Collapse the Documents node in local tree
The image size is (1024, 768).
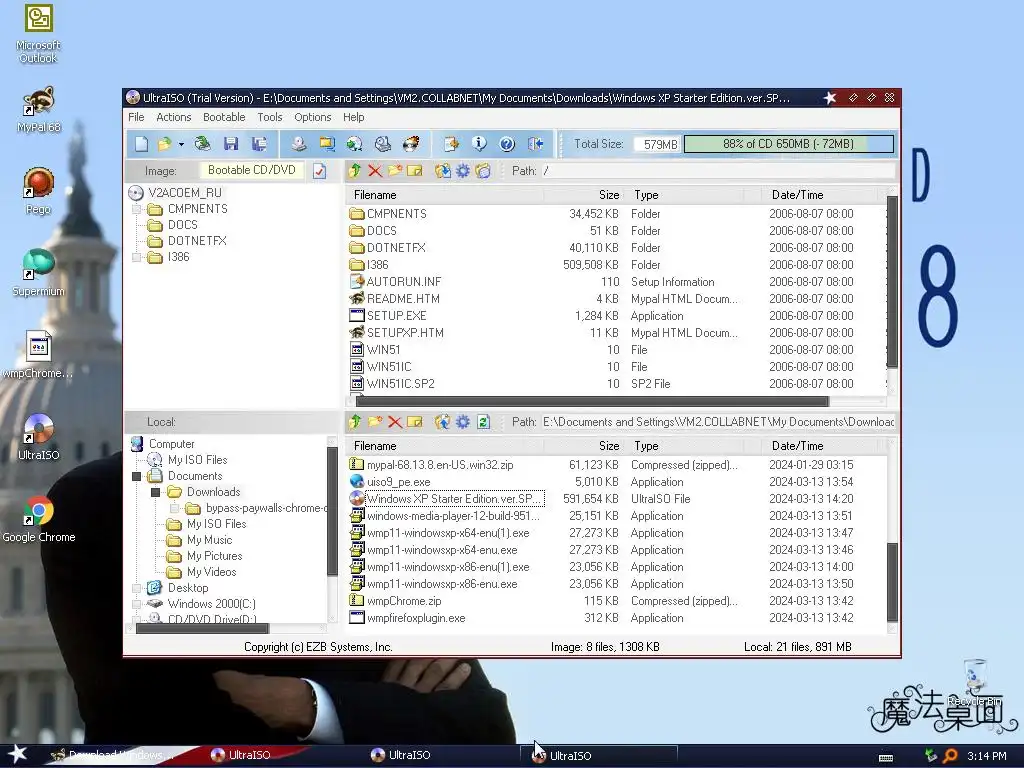coord(136,476)
